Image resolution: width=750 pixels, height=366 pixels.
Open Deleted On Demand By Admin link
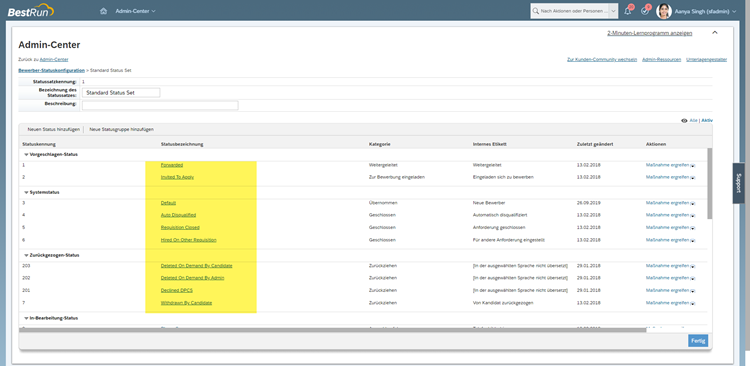192,278
